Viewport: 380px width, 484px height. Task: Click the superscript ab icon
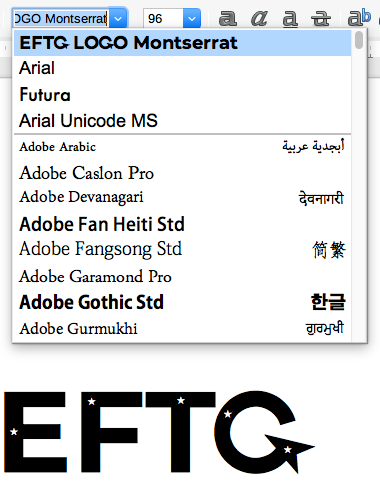pos(359,18)
